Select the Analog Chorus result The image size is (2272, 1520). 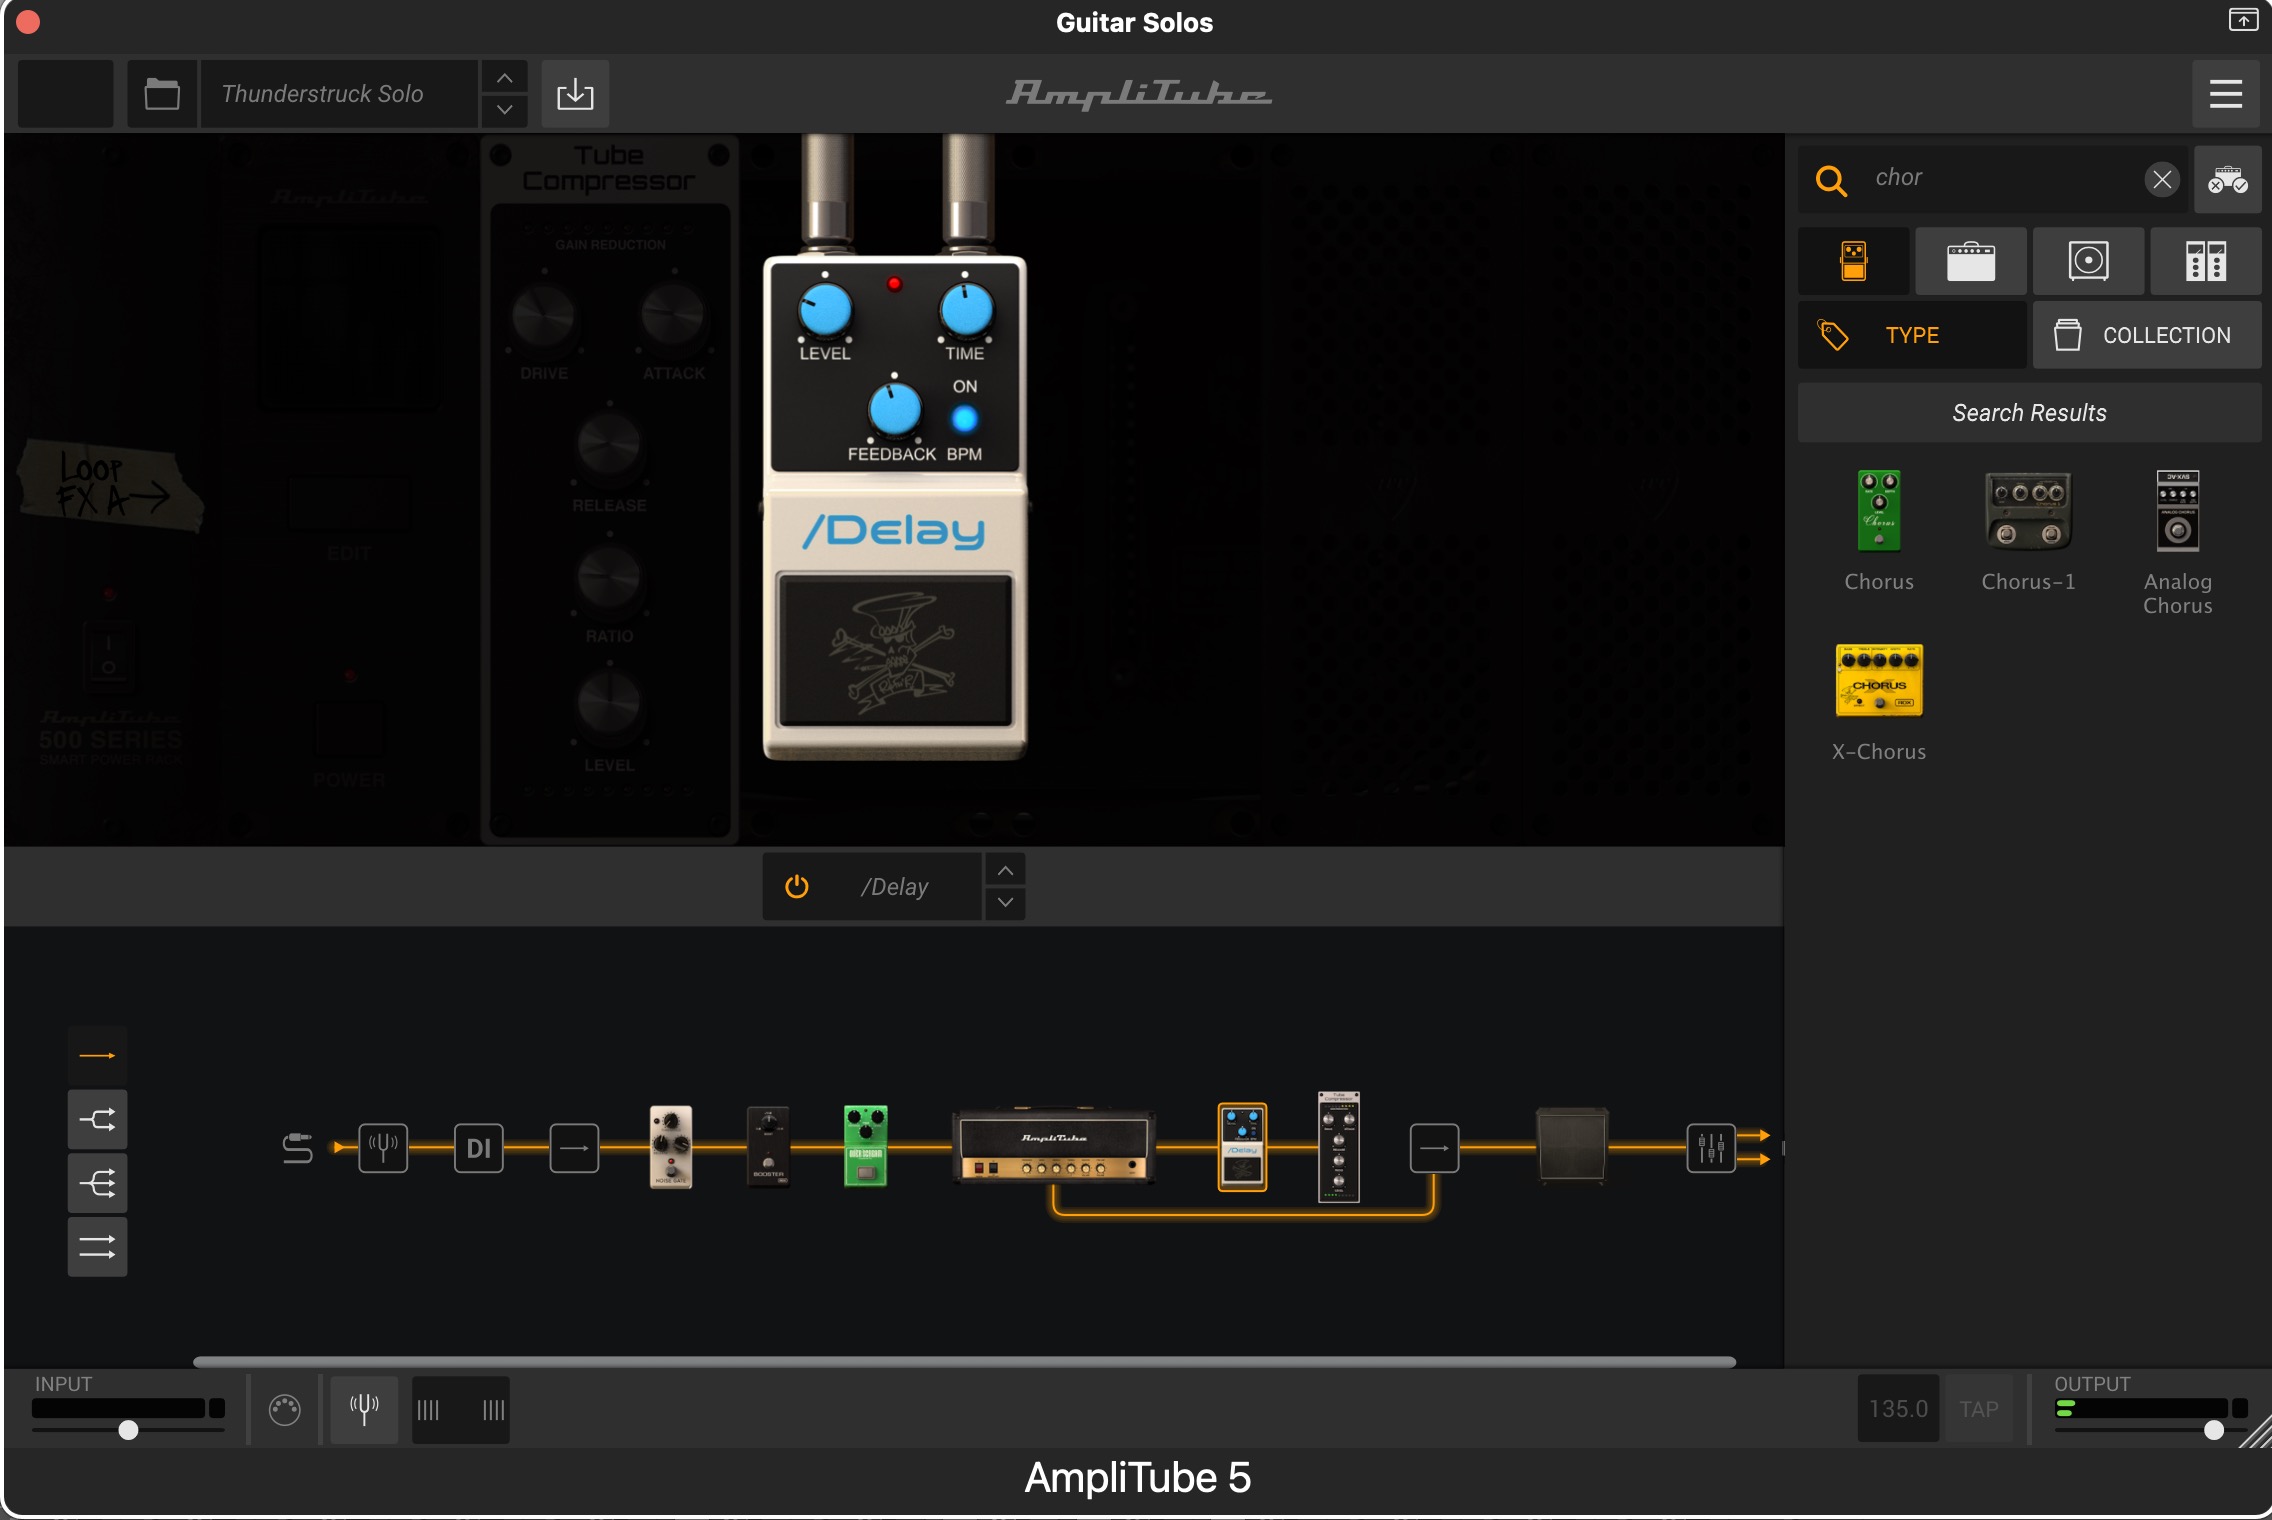pyautogui.click(x=2177, y=511)
